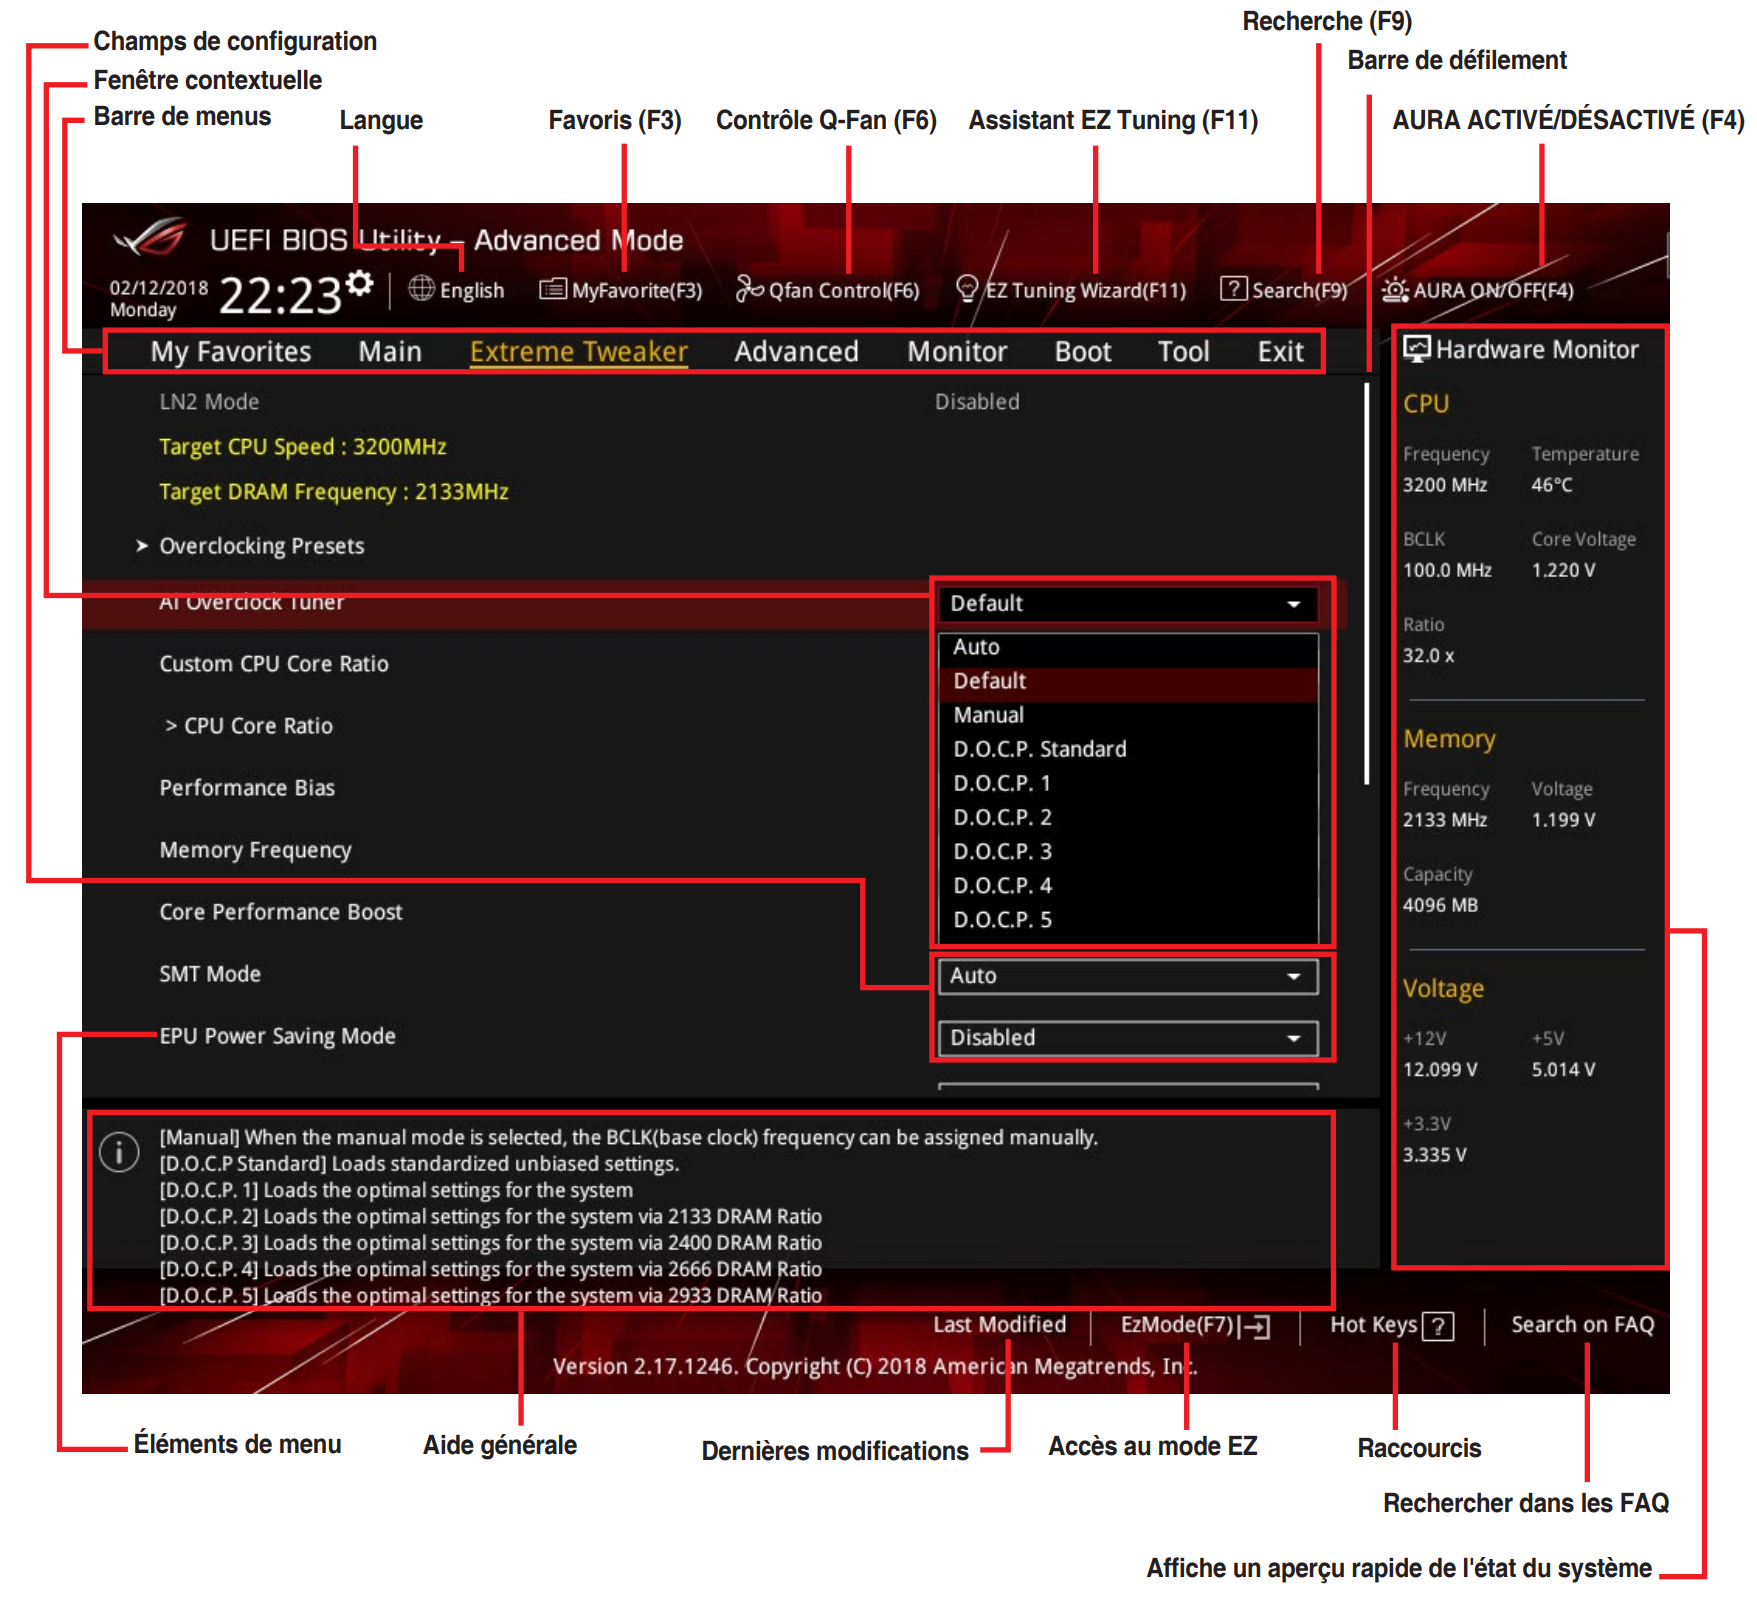Click the settings gear next to the clock
This screenshot has width=1757, height=1603.
(360, 283)
